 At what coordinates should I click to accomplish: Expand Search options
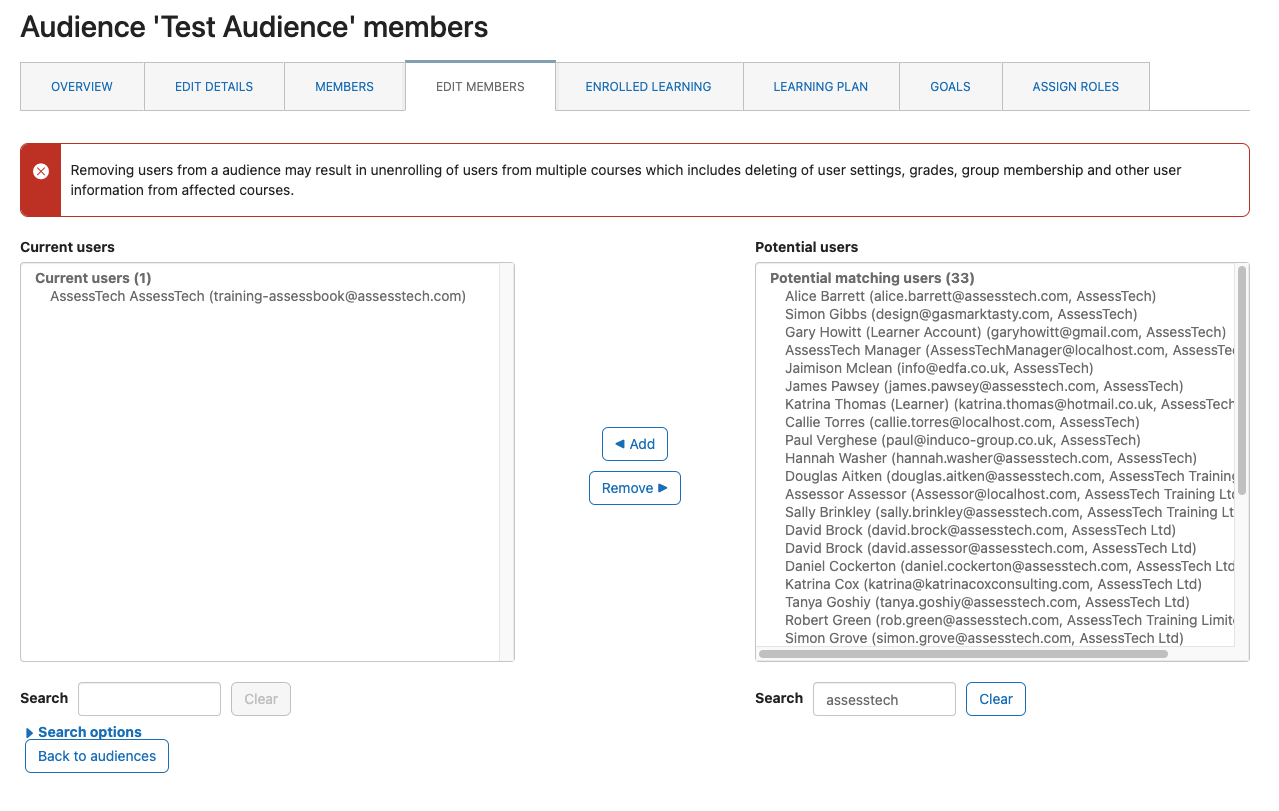pos(84,732)
